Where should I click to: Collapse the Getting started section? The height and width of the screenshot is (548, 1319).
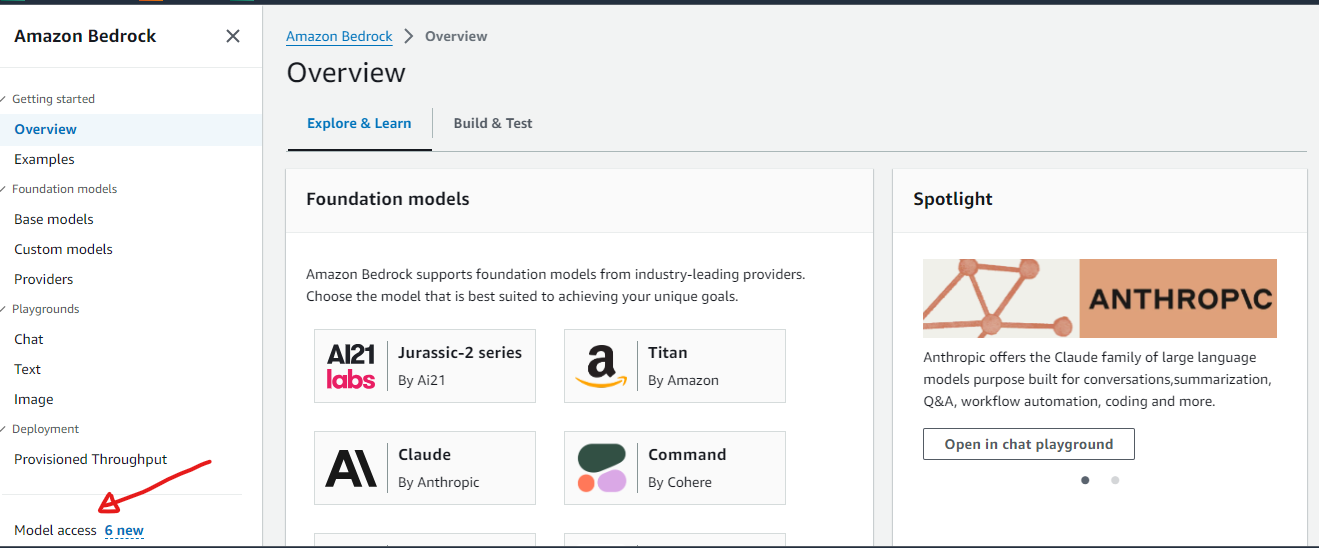6,99
